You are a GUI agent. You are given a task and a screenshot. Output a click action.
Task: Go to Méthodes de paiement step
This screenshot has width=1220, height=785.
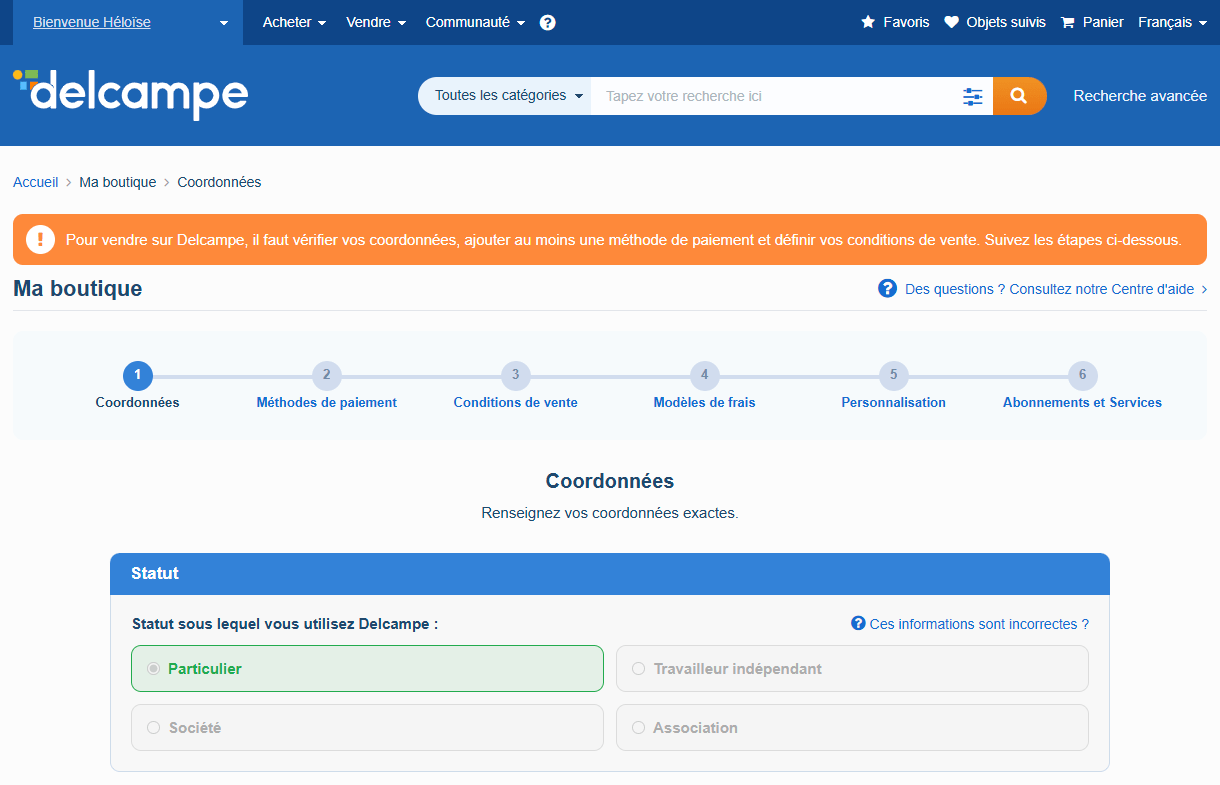(x=327, y=402)
